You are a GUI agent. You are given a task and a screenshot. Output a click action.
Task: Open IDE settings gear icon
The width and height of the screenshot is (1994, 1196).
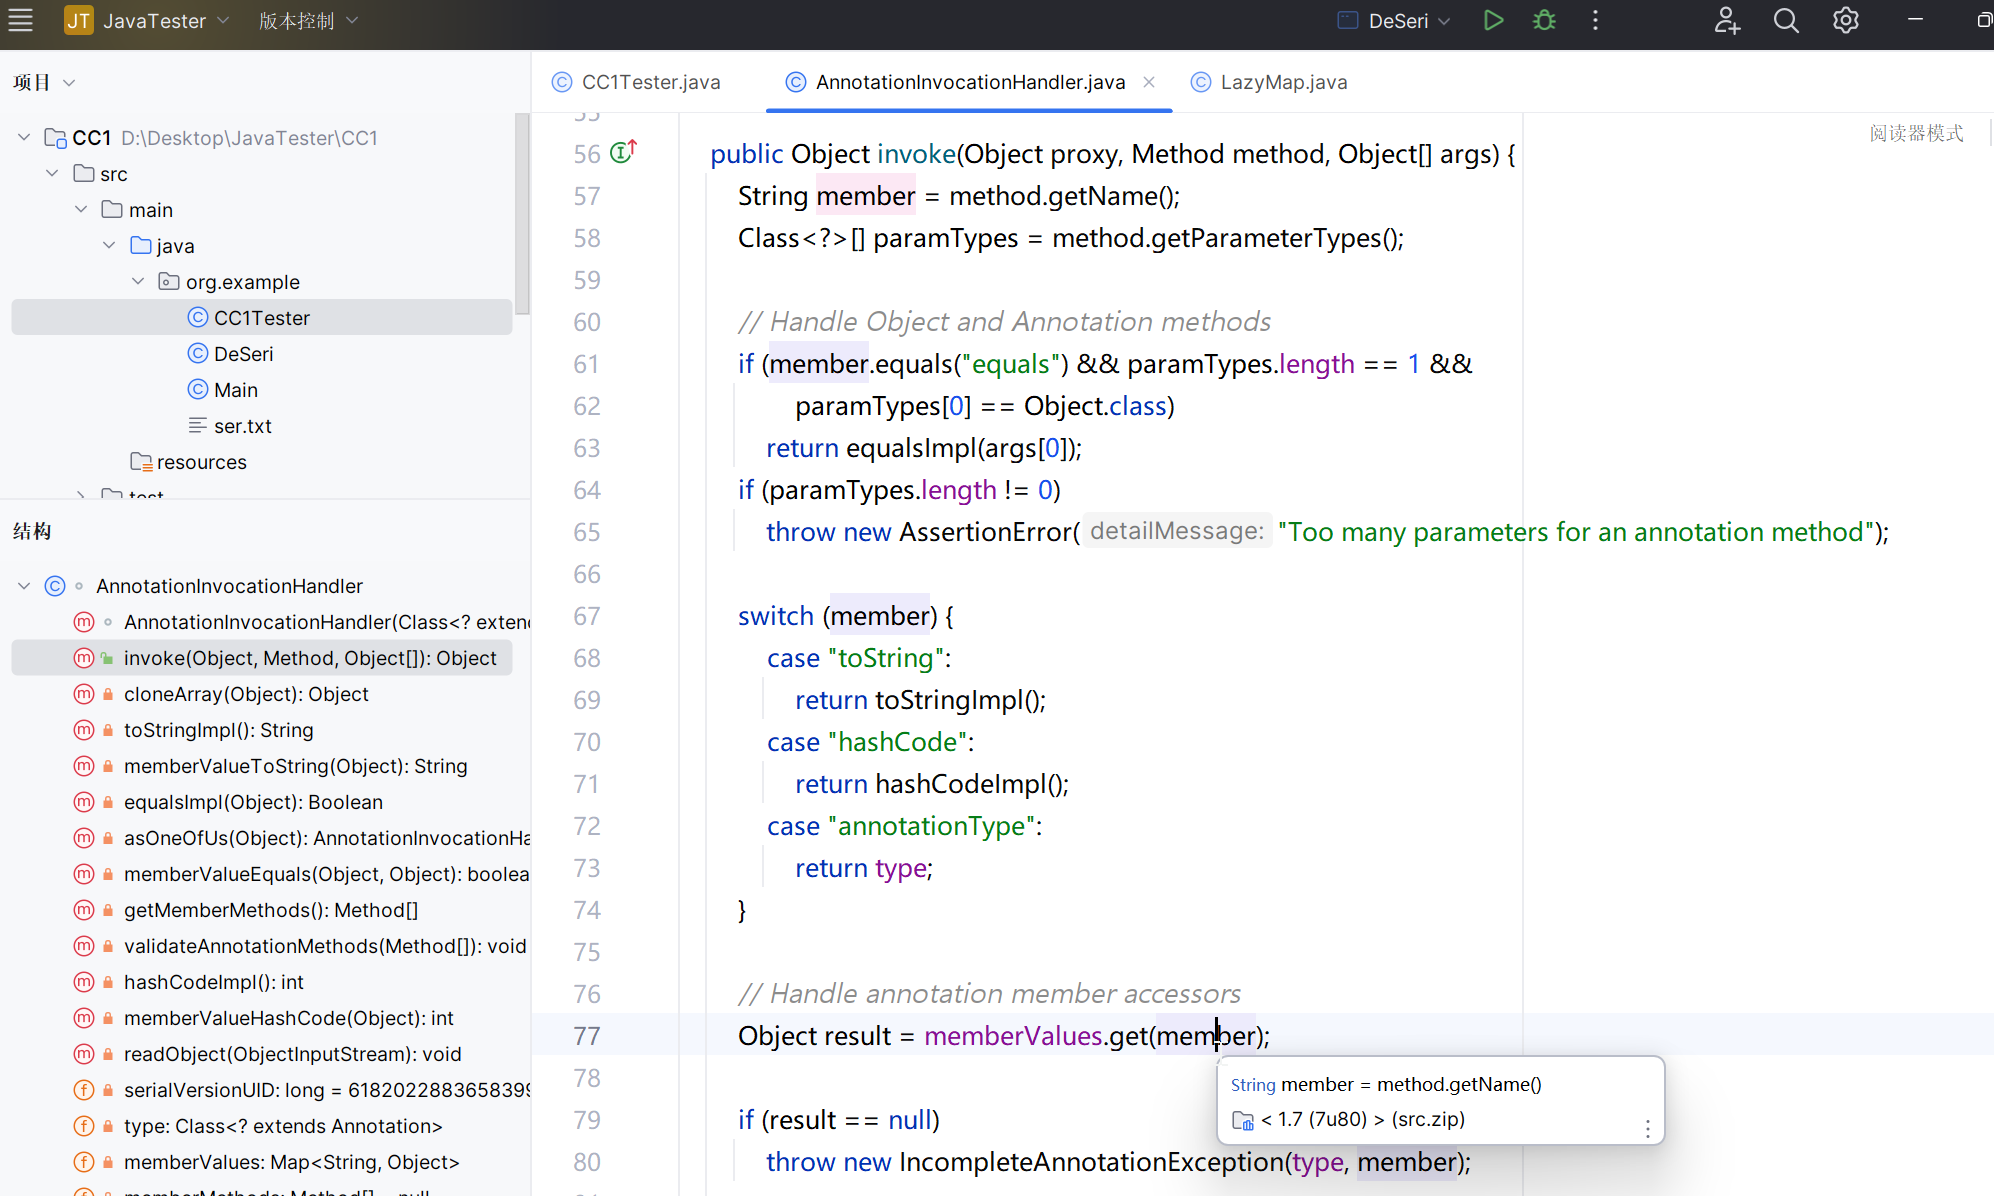click(x=1845, y=21)
